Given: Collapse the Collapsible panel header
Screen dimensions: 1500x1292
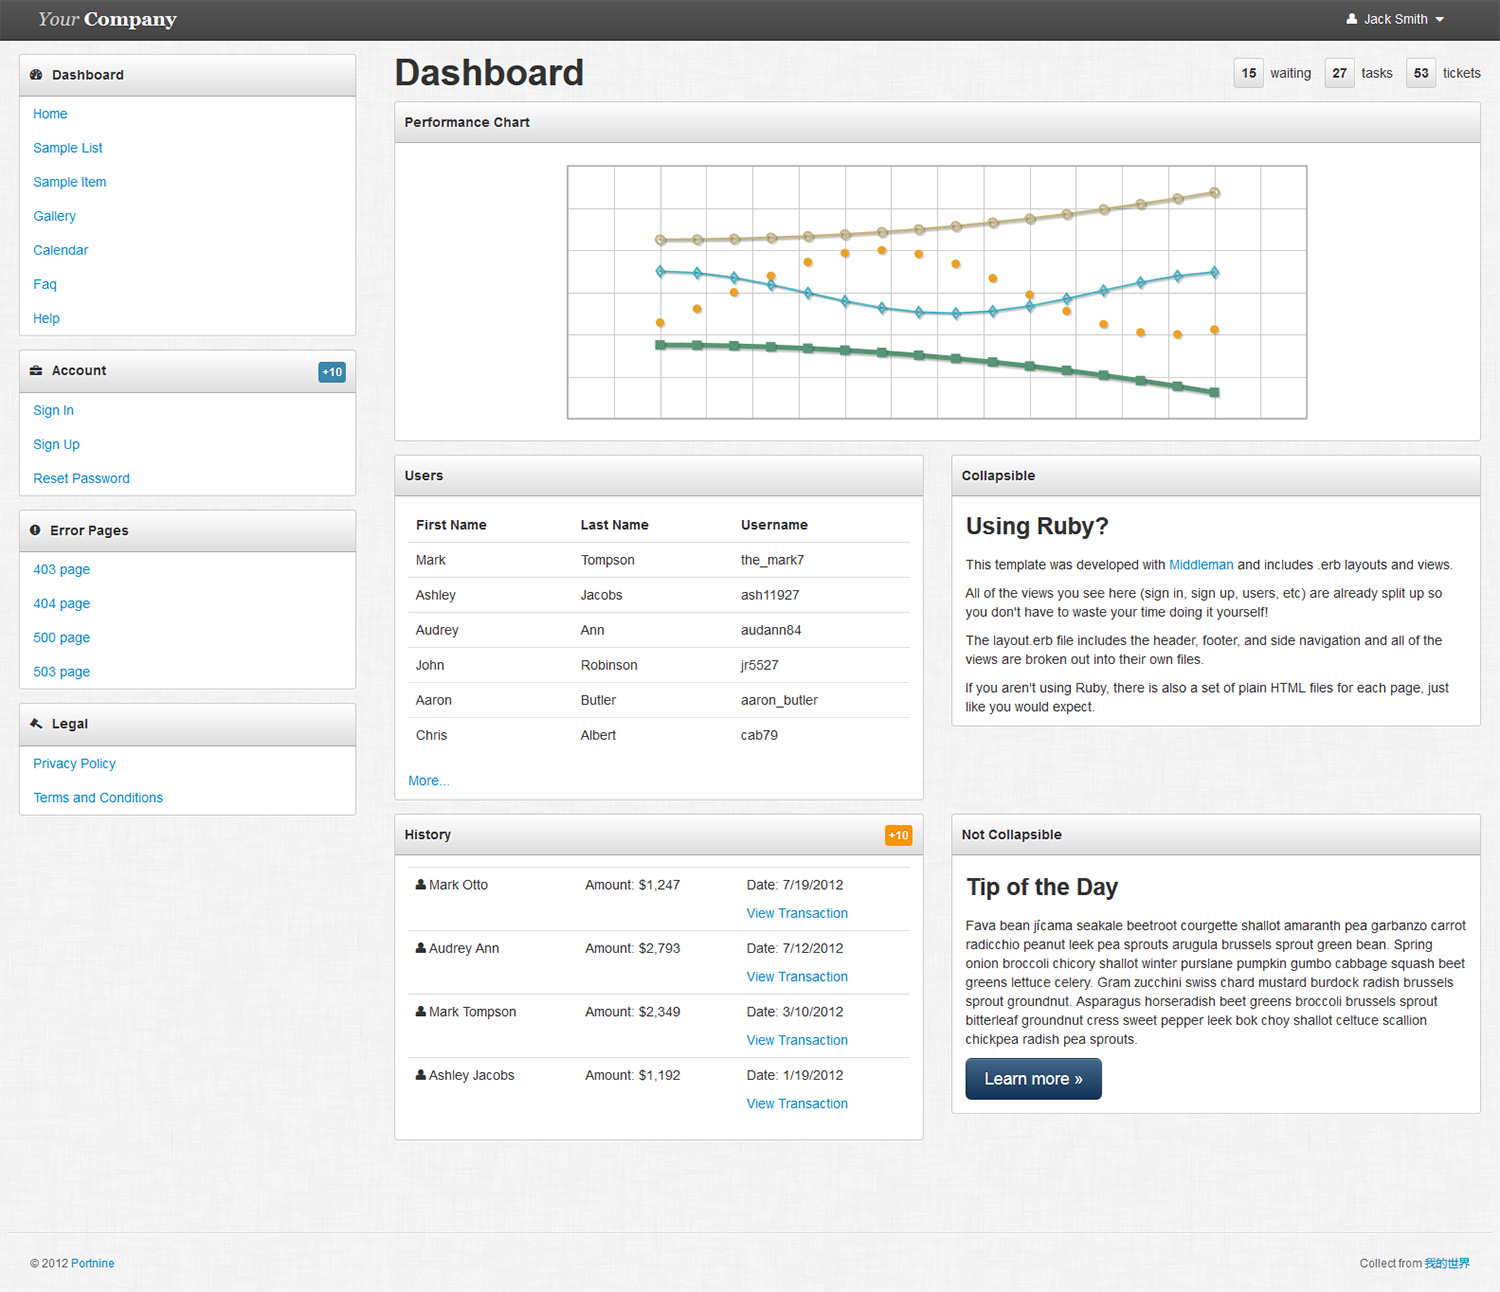Looking at the screenshot, I should (1215, 476).
